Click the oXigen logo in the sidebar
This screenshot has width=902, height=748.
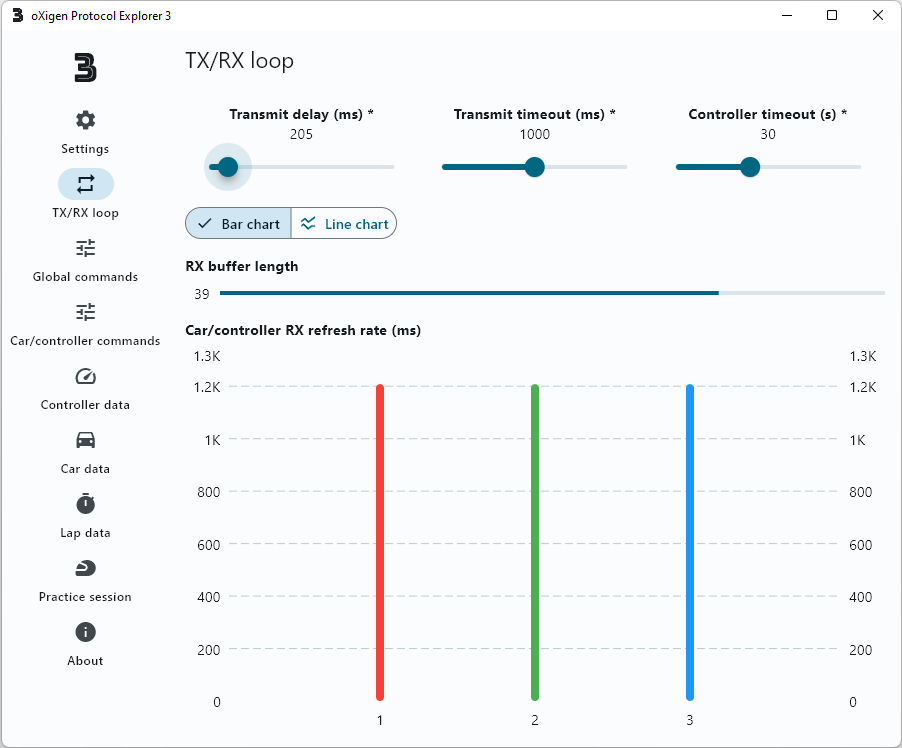point(85,68)
